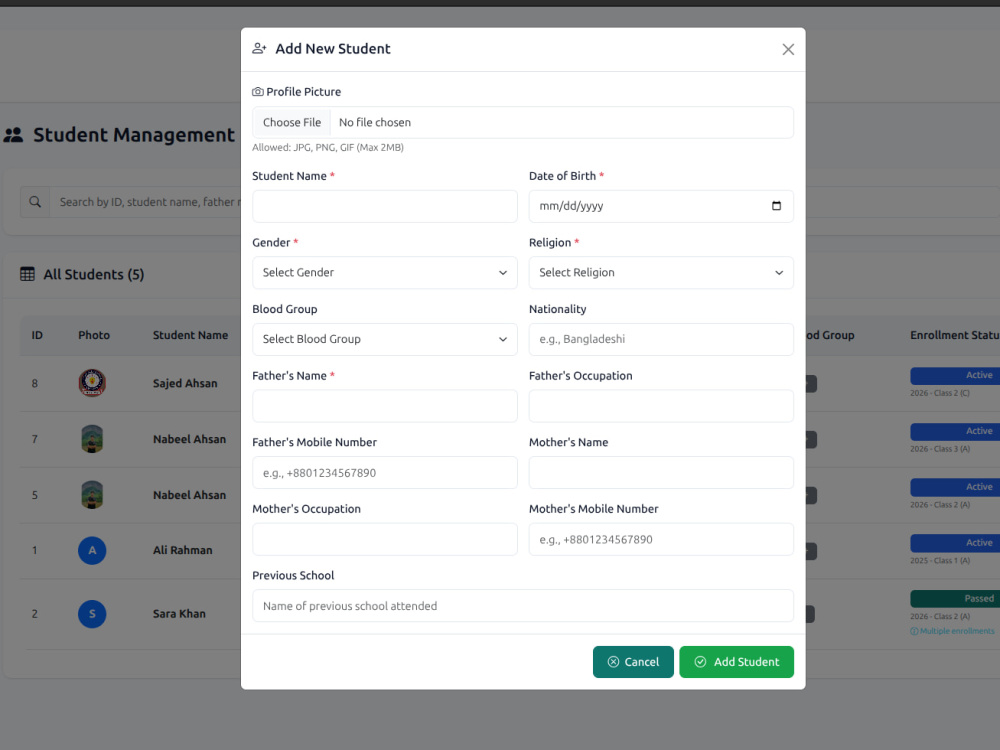Open the Select Gender dropdown
Screen dimensions: 1000x750
coord(385,272)
